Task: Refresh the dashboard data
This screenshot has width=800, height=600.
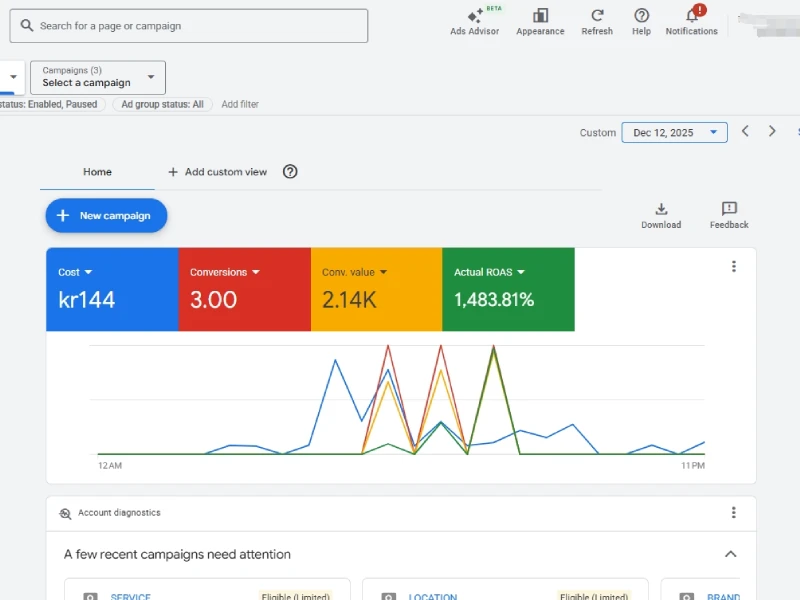Action: (x=597, y=17)
